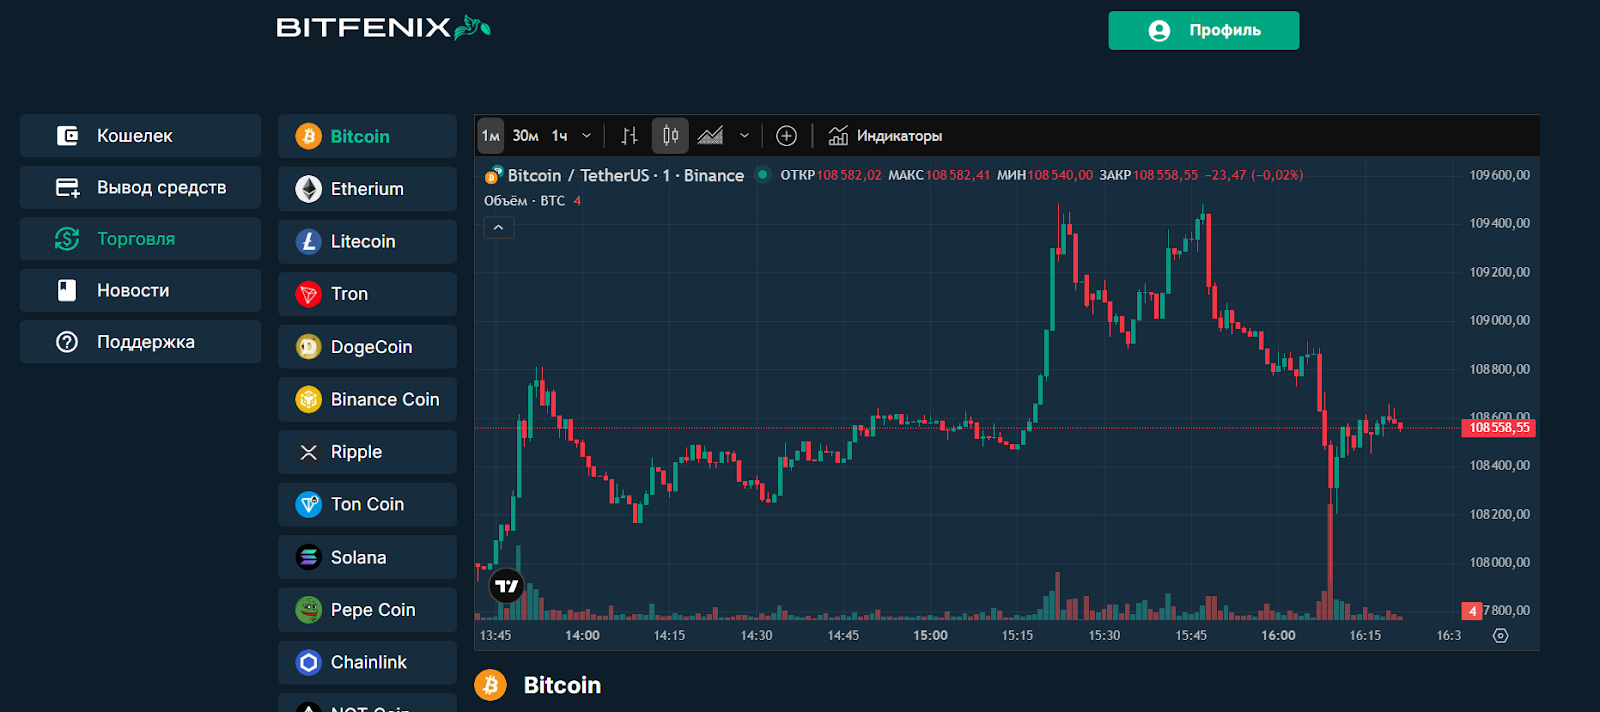1600x712 pixels.
Task: Click the TradingView logo on the chart
Action: (x=507, y=586)
